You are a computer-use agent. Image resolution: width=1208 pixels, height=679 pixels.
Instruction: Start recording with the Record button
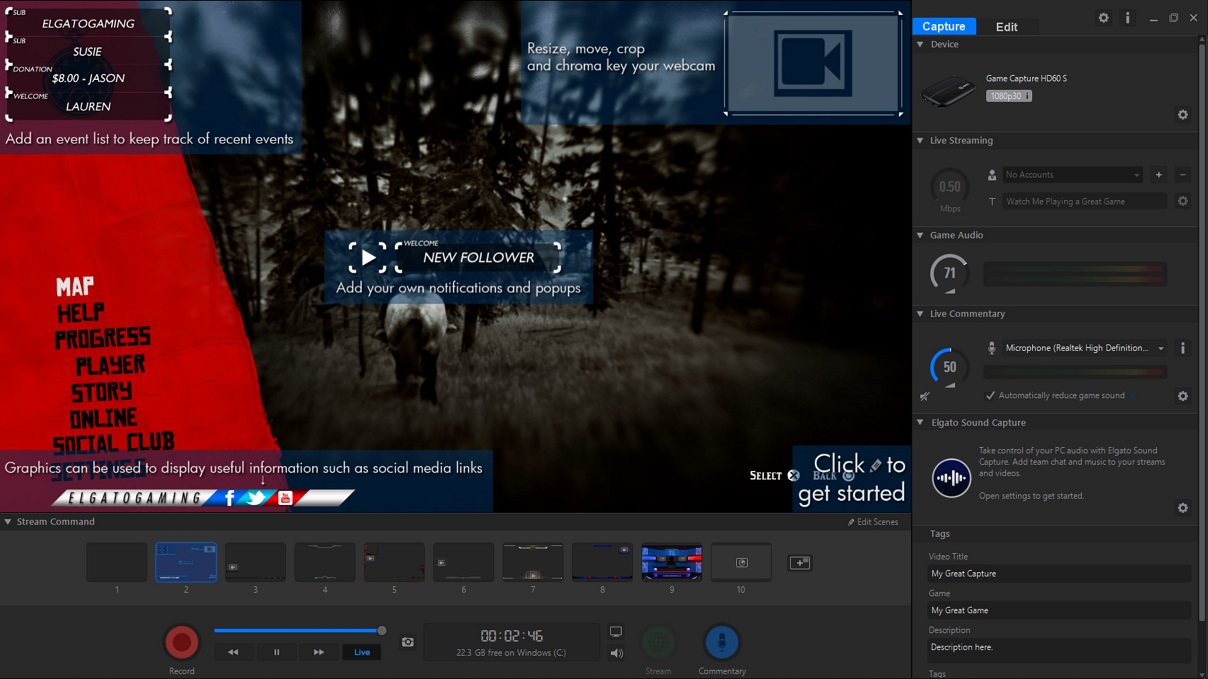point(182,642)
